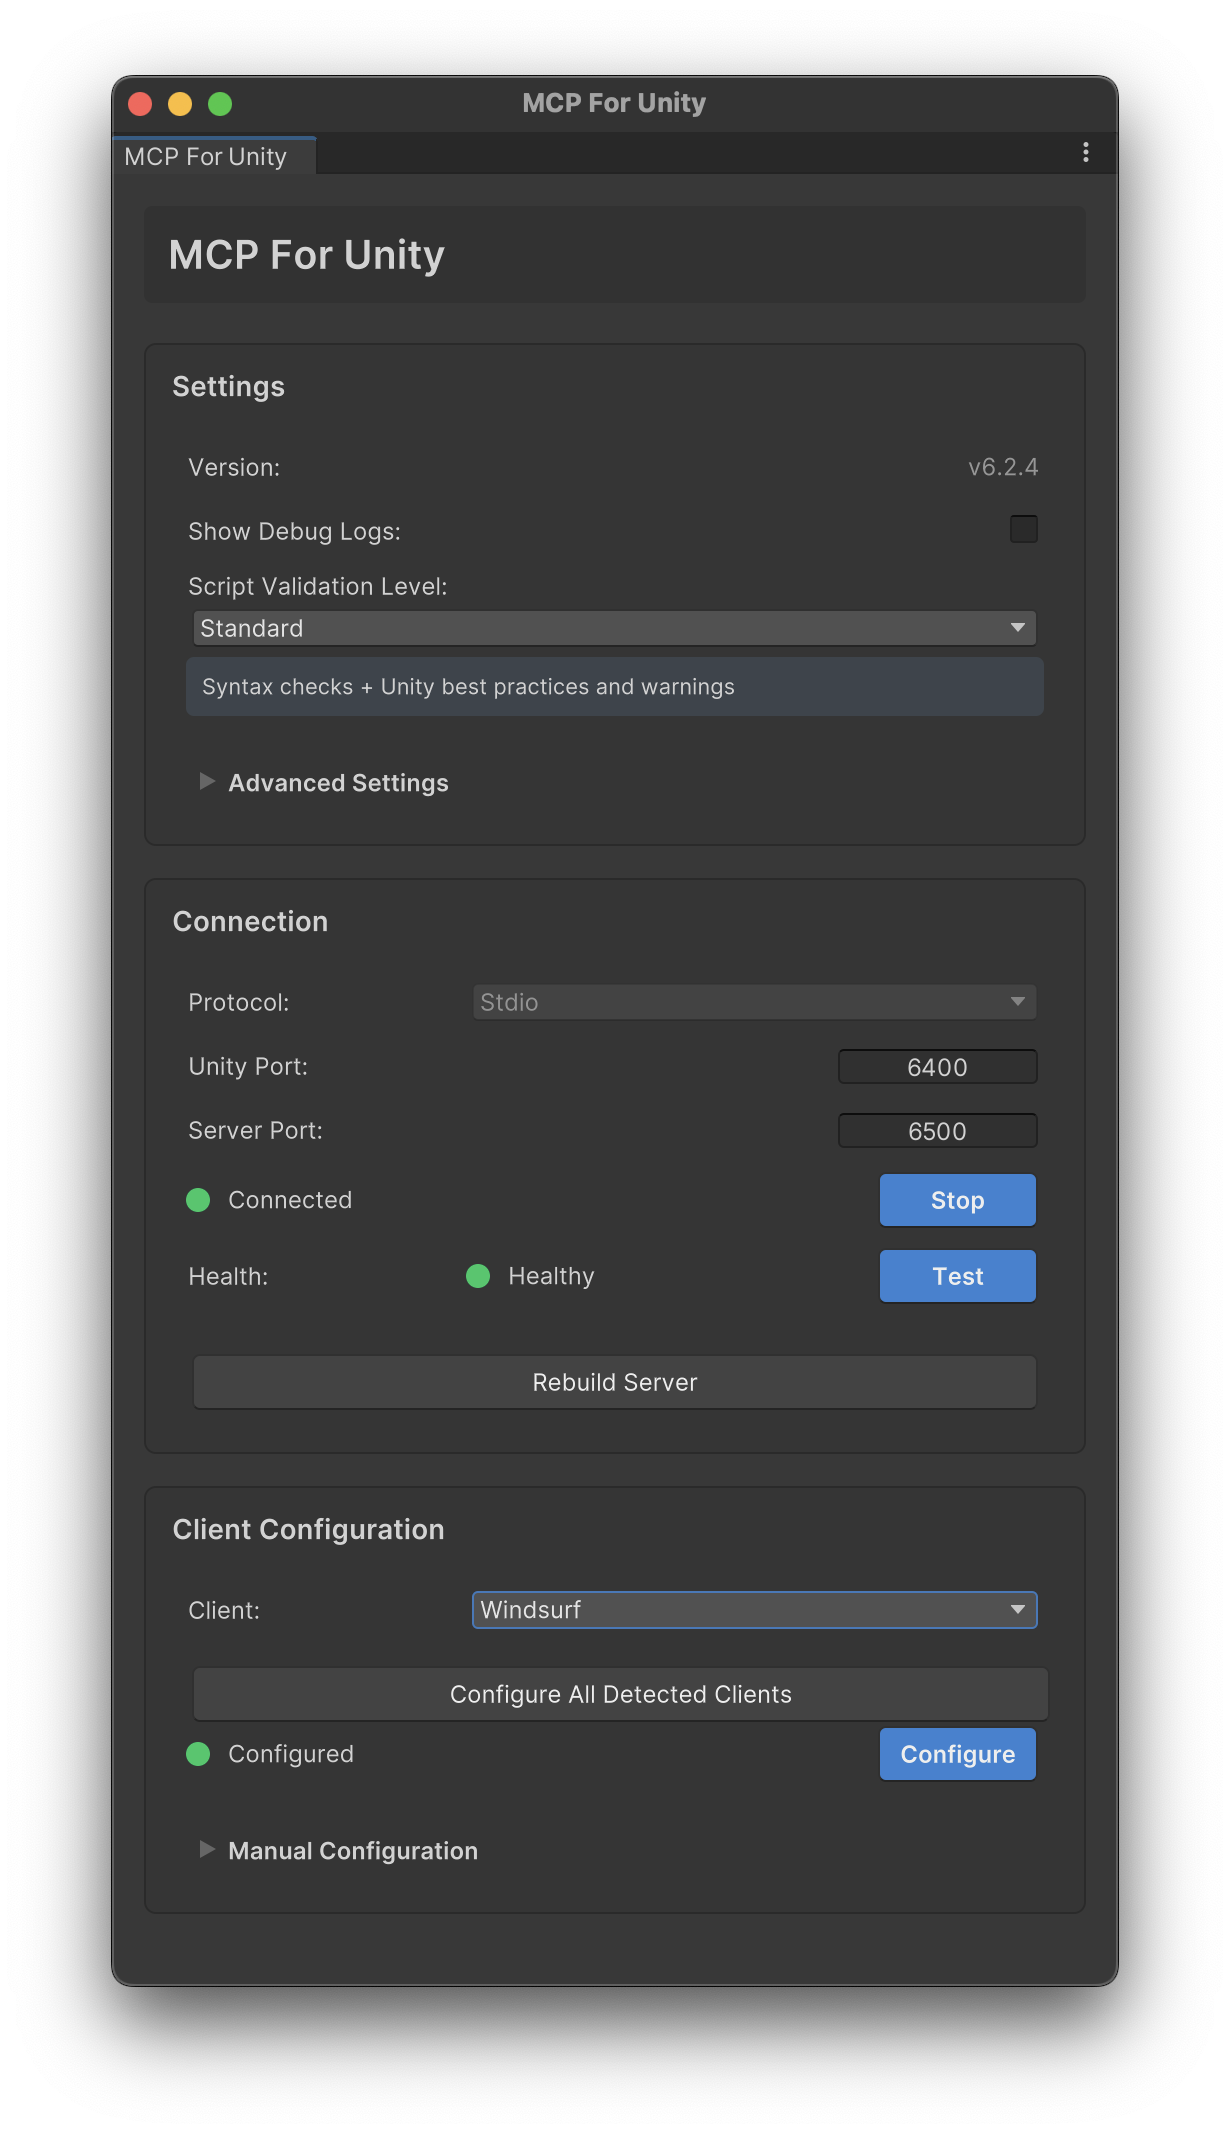Select the MCP For Unity tab
Screen dimensions: 1230x2134
pos(206,157)
